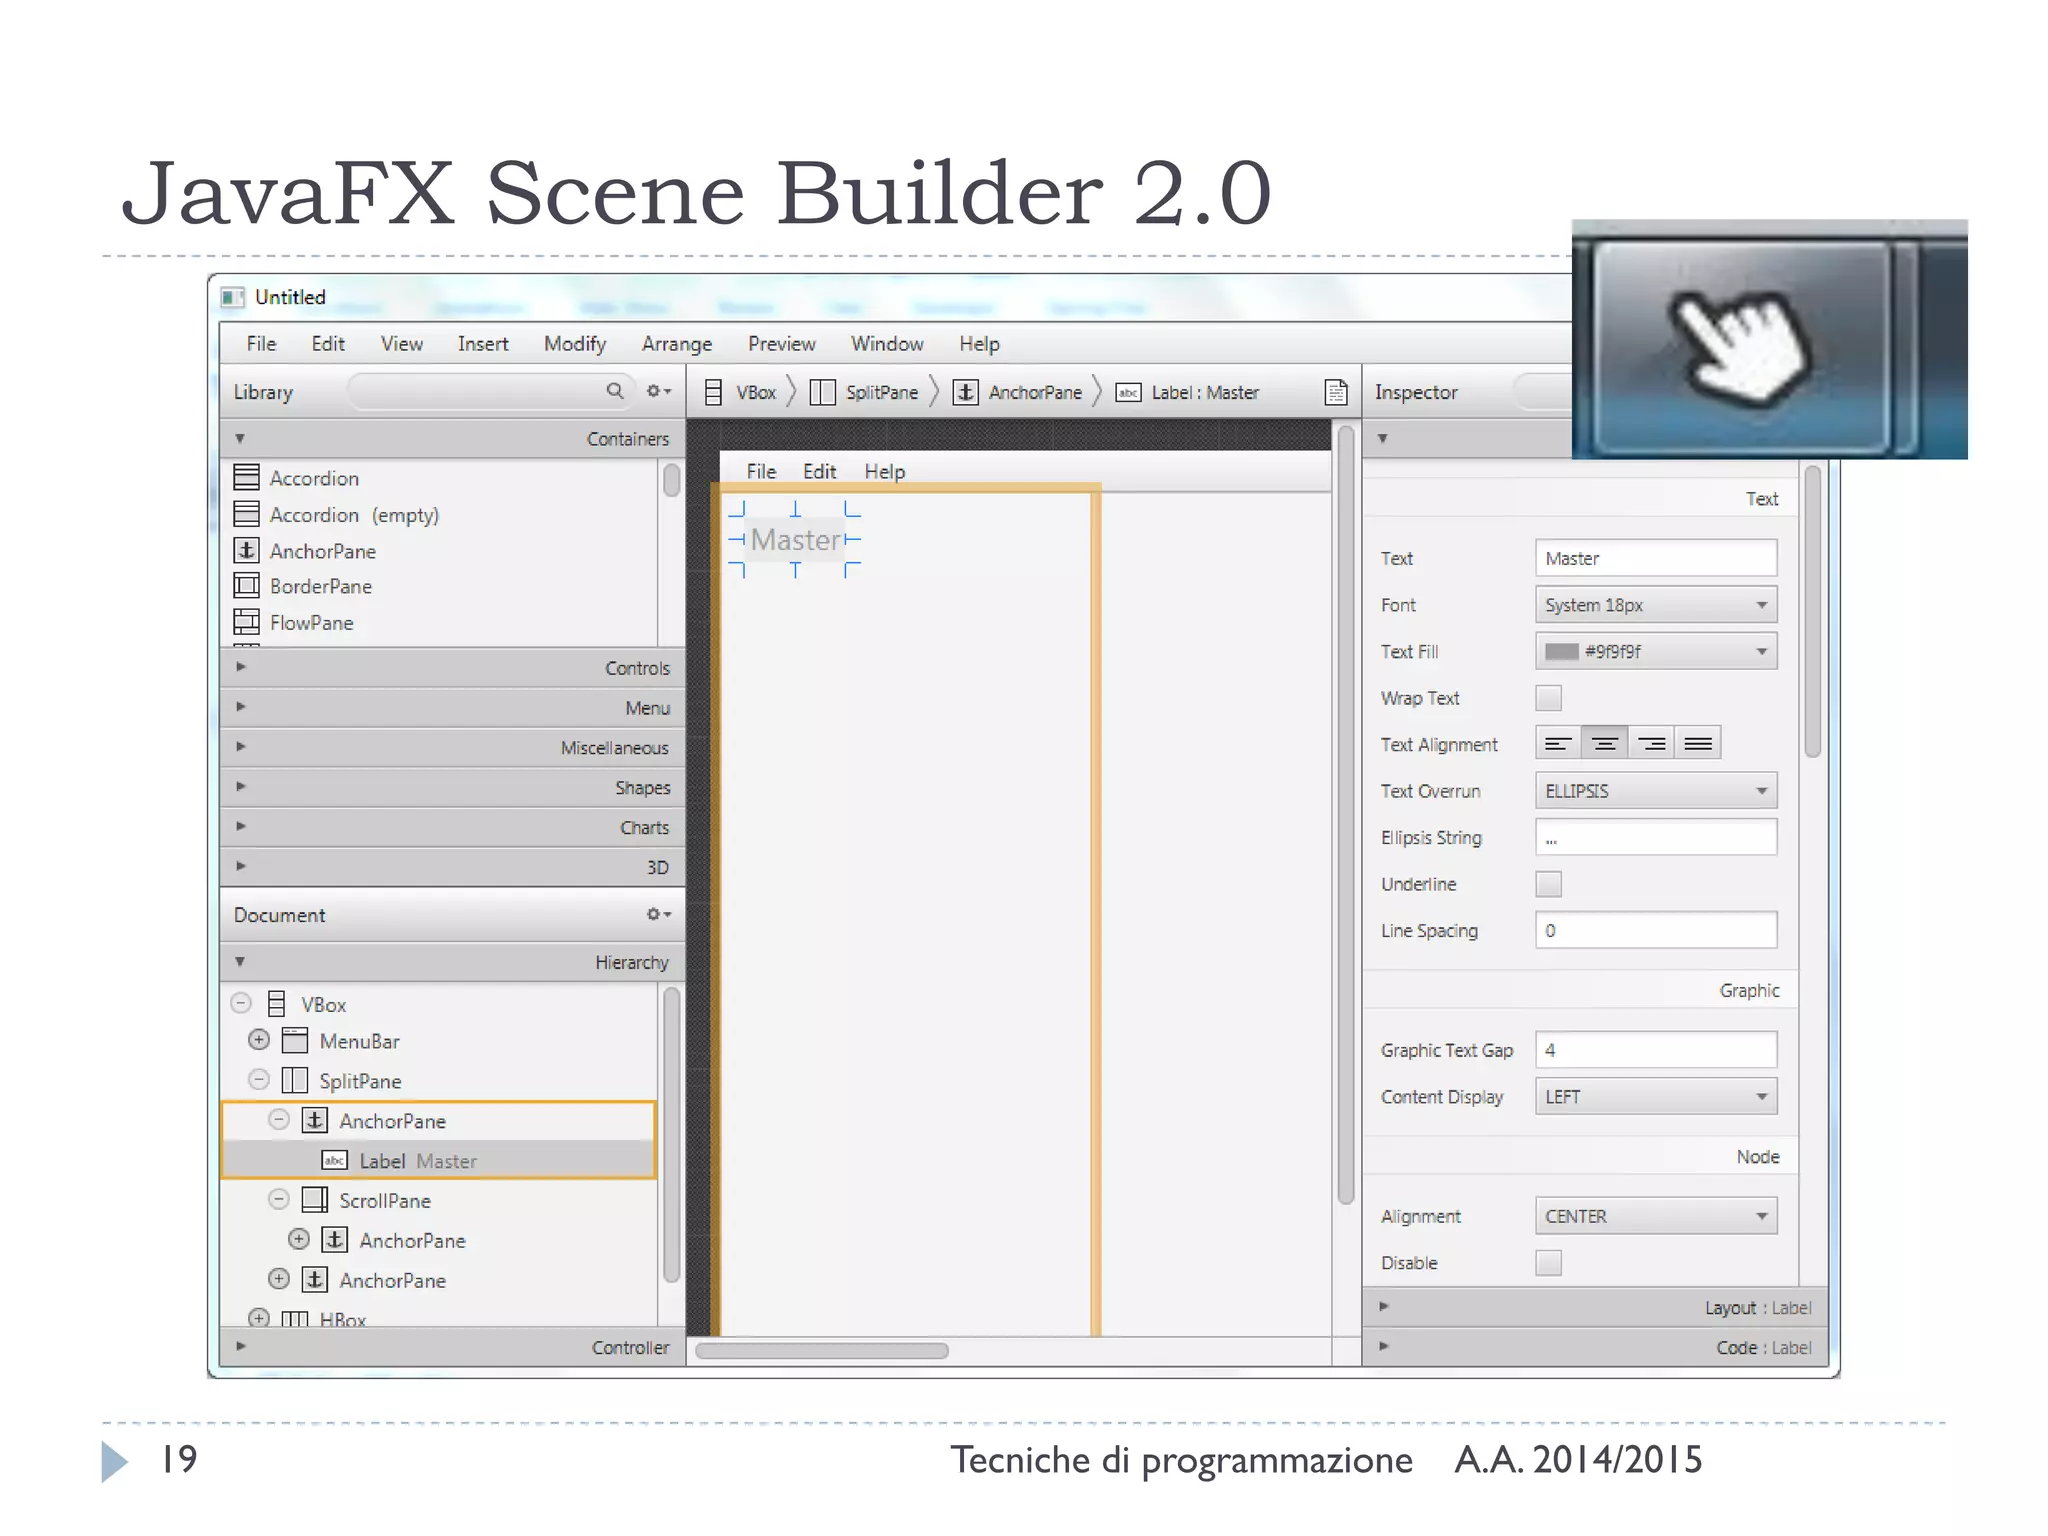Click the SplitPane icon in breadcrumb bar
2048x1536 pixels.
click(x=822, y=392)
